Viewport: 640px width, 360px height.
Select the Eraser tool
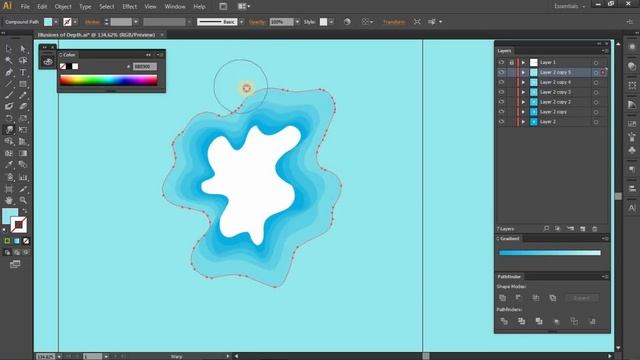coord(23,107)
